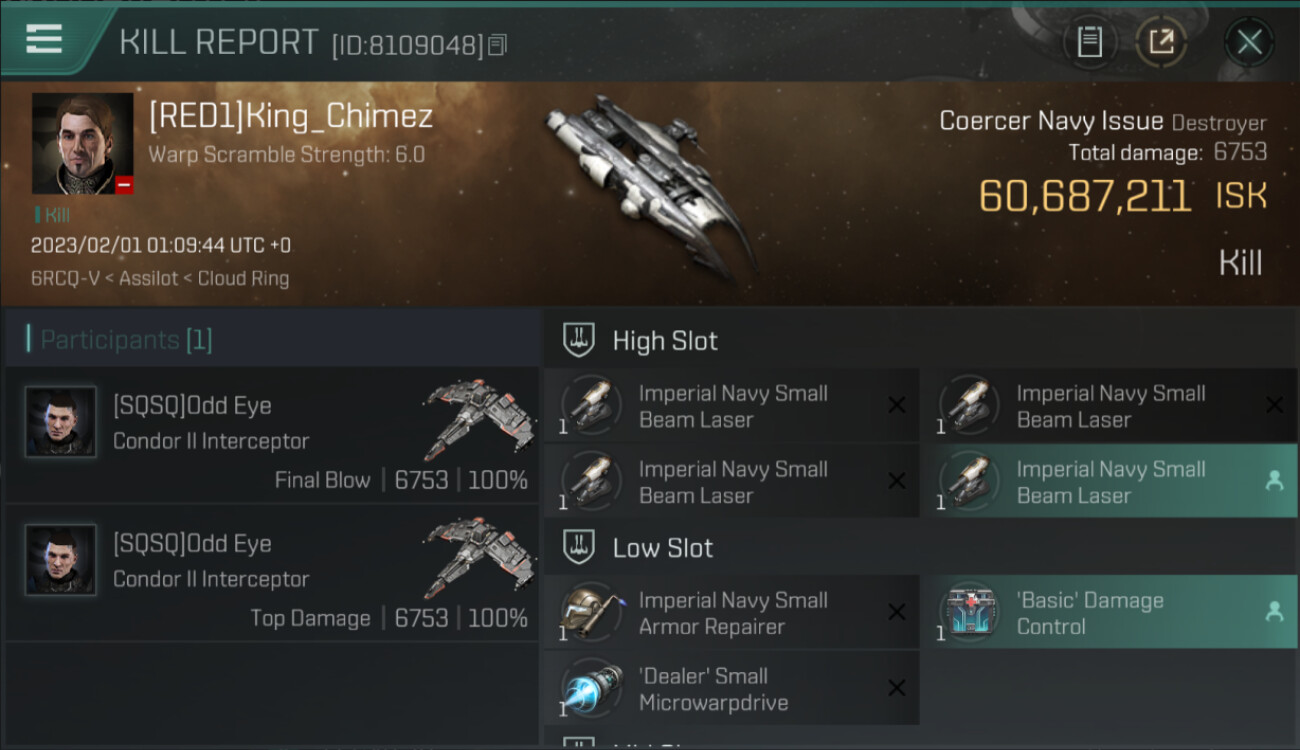Copy the kill report ID icon
The width and height of the screenshot is (1300, 750).
tap(498, 44)
